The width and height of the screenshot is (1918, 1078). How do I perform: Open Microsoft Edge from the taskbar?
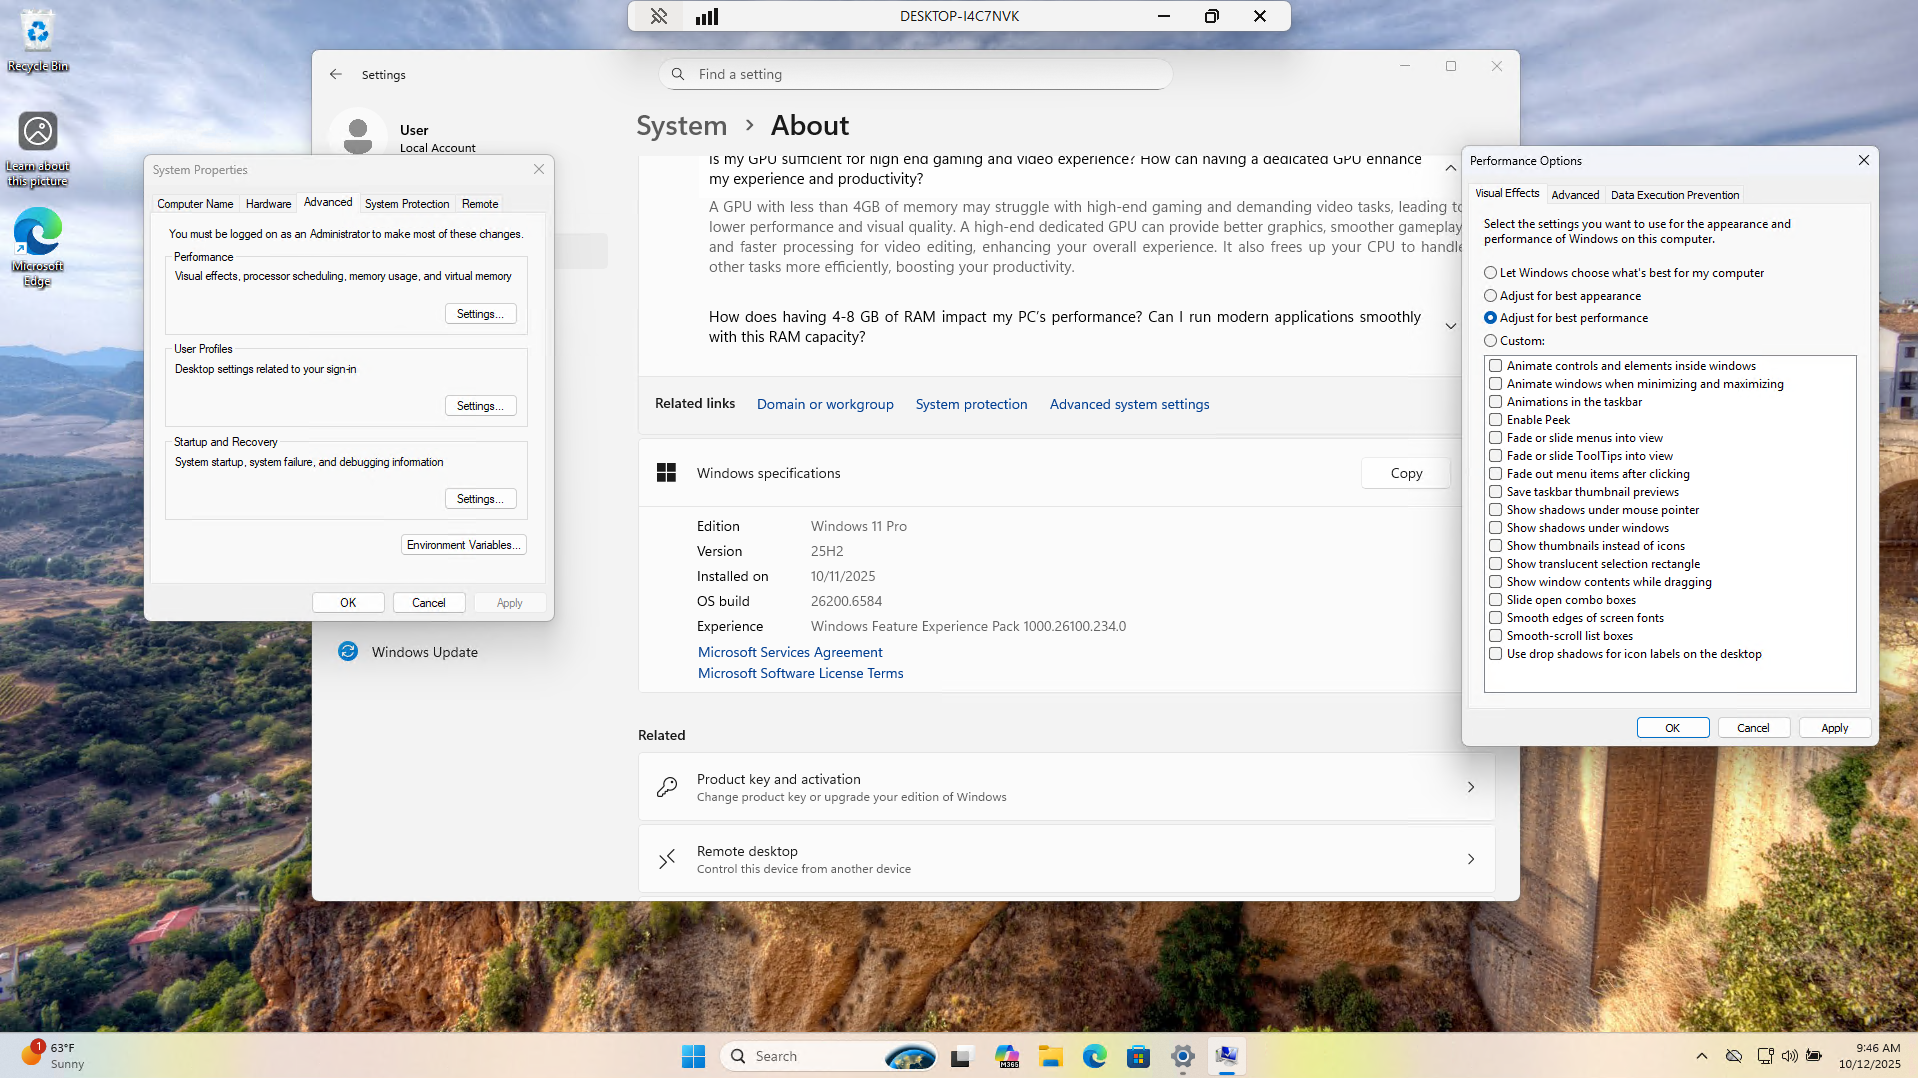pos(1094,1056)
